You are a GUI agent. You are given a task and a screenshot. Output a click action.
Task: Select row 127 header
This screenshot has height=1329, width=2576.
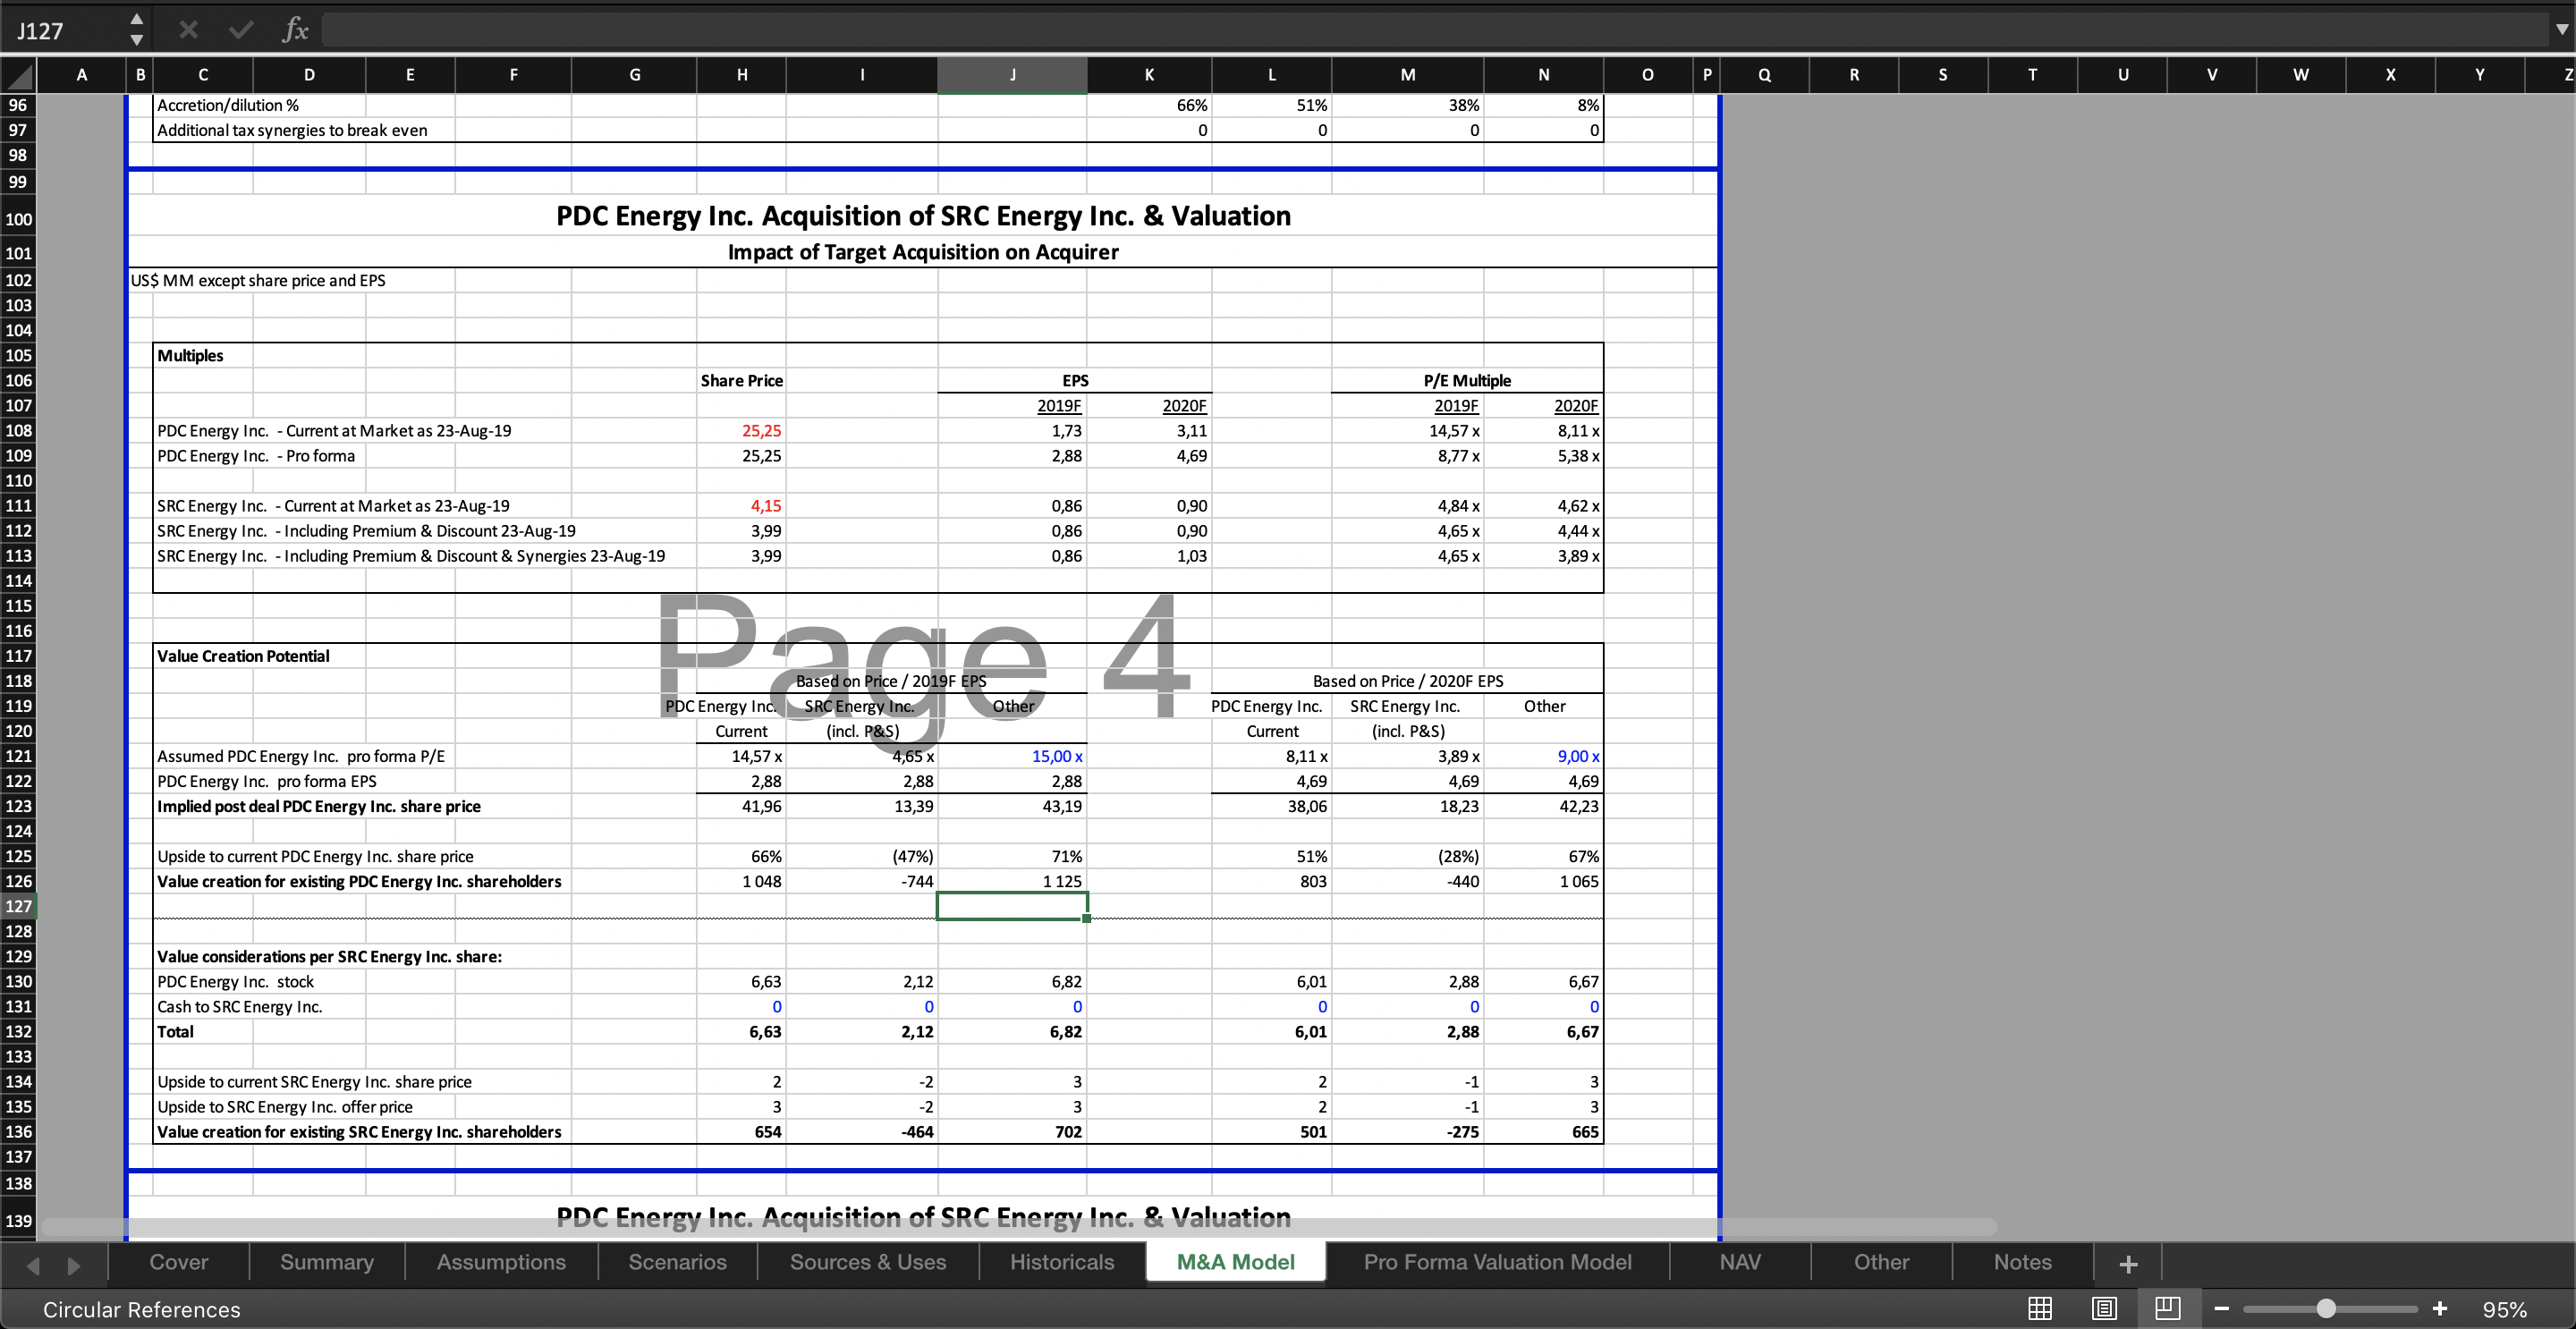pos(19,906)
